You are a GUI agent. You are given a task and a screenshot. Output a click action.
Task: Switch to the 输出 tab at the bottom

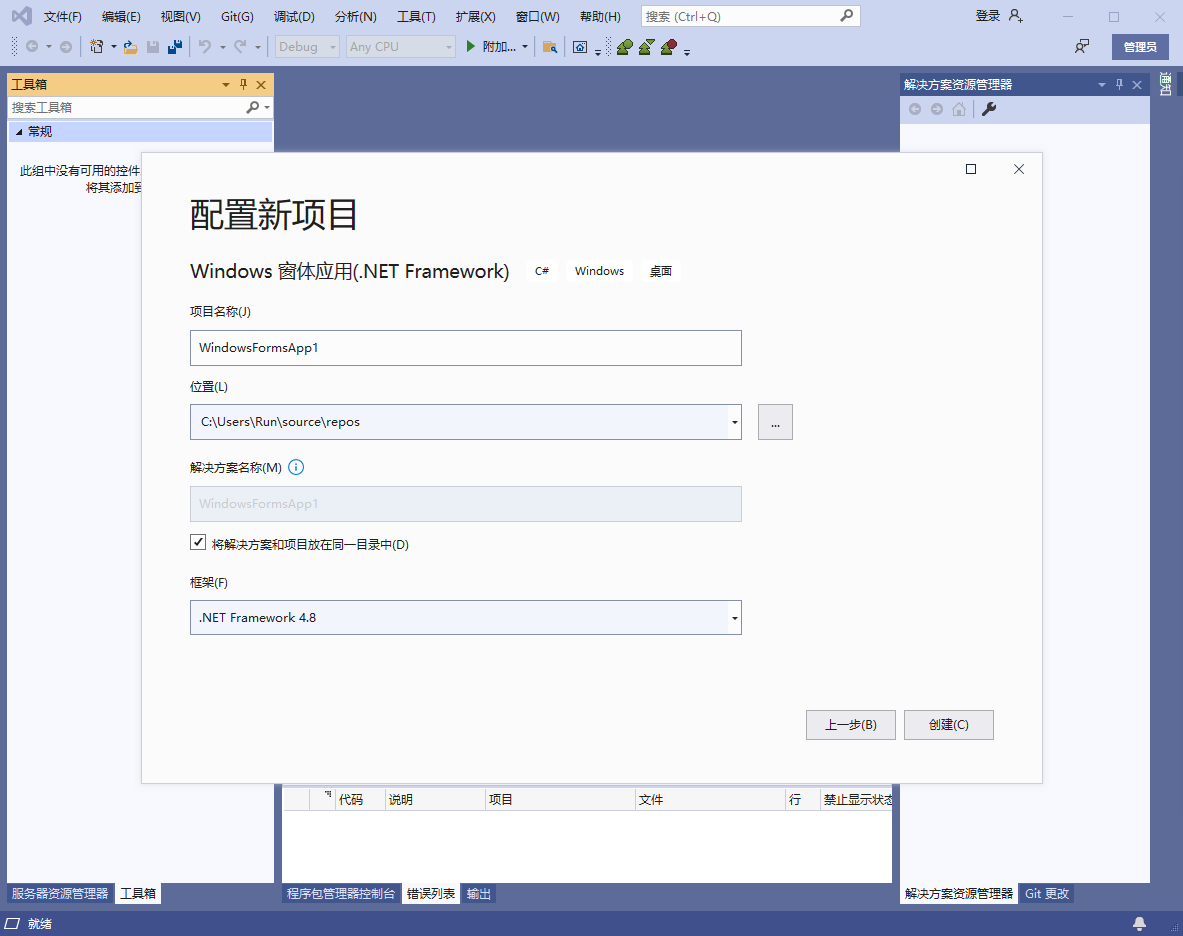click(478, 893)
